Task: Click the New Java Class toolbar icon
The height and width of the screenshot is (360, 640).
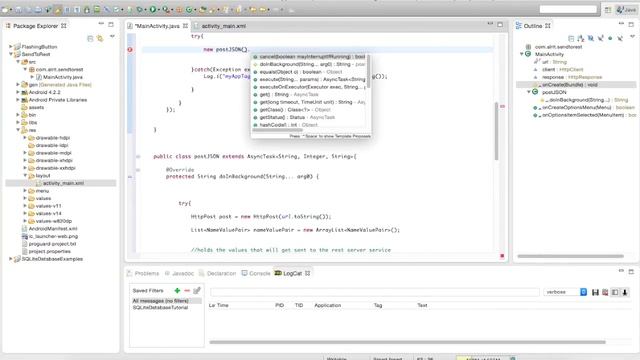Action: tap(189, 9)
